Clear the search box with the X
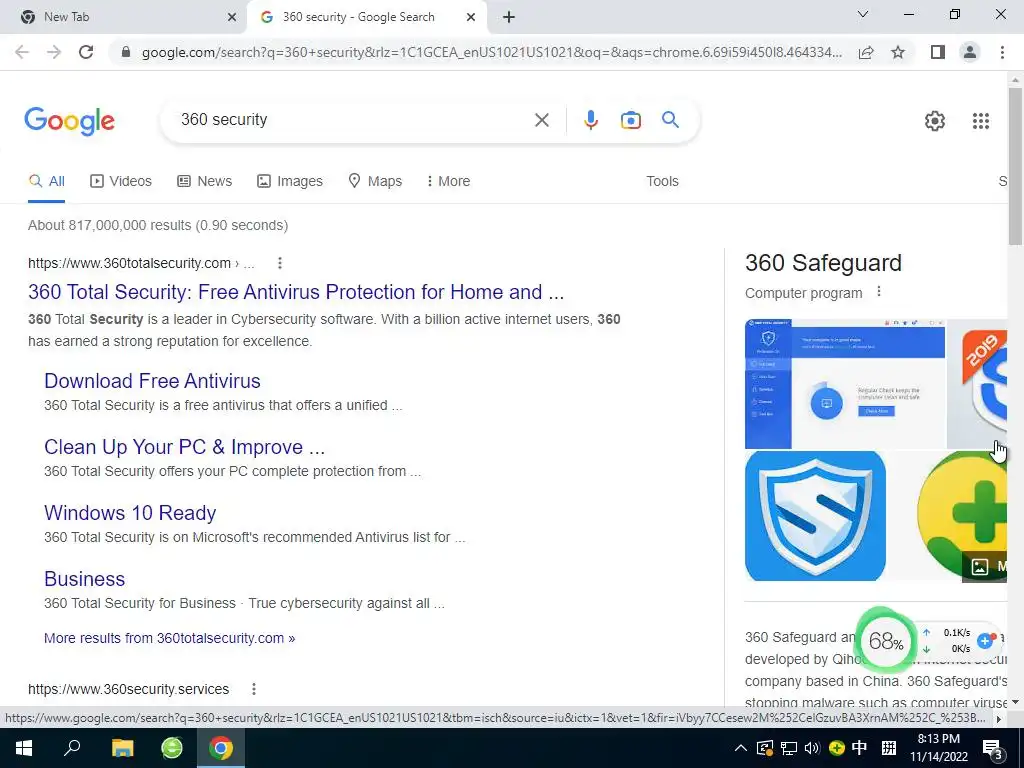Screen dimensions: 1024x768 click(x=541, y=120)
